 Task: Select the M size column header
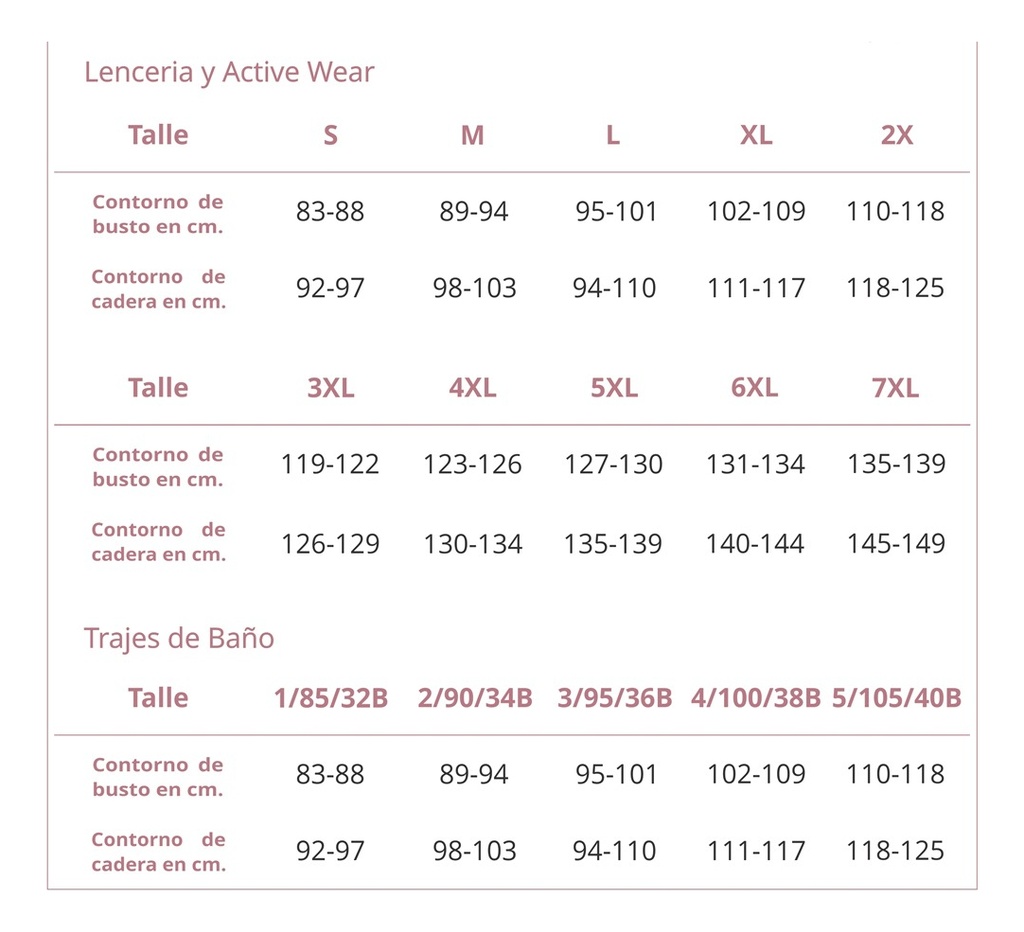(472, 135)
